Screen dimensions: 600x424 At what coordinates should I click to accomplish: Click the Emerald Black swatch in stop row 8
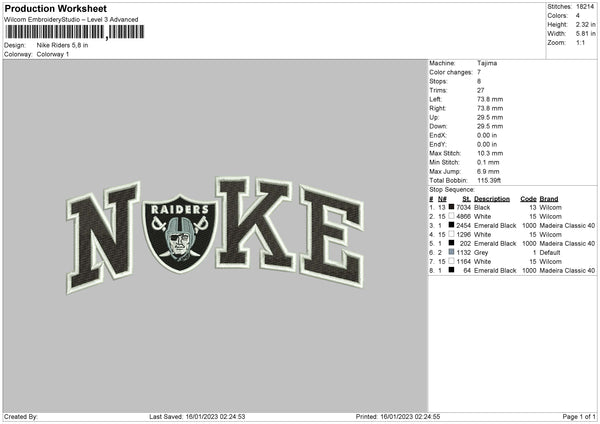tap(452, 270)
